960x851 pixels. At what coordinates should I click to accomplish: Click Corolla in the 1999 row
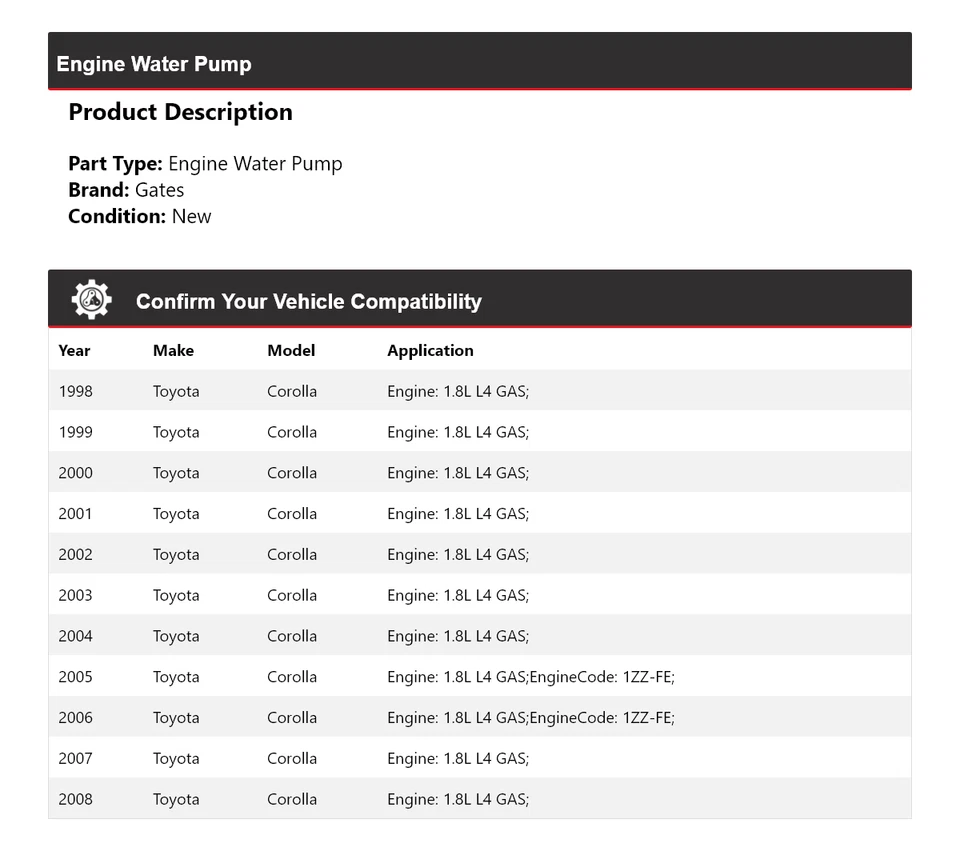tap(292, 432)
